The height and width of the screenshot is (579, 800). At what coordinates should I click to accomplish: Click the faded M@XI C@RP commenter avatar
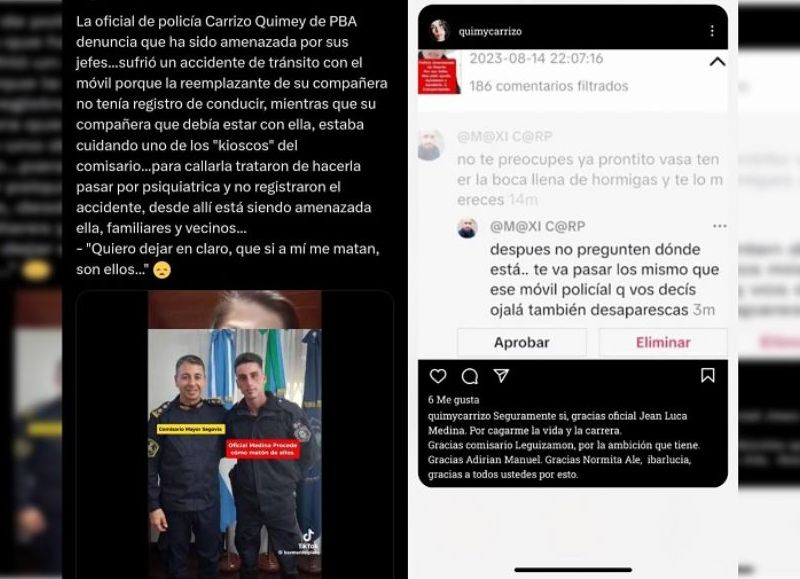coord(430,145)
